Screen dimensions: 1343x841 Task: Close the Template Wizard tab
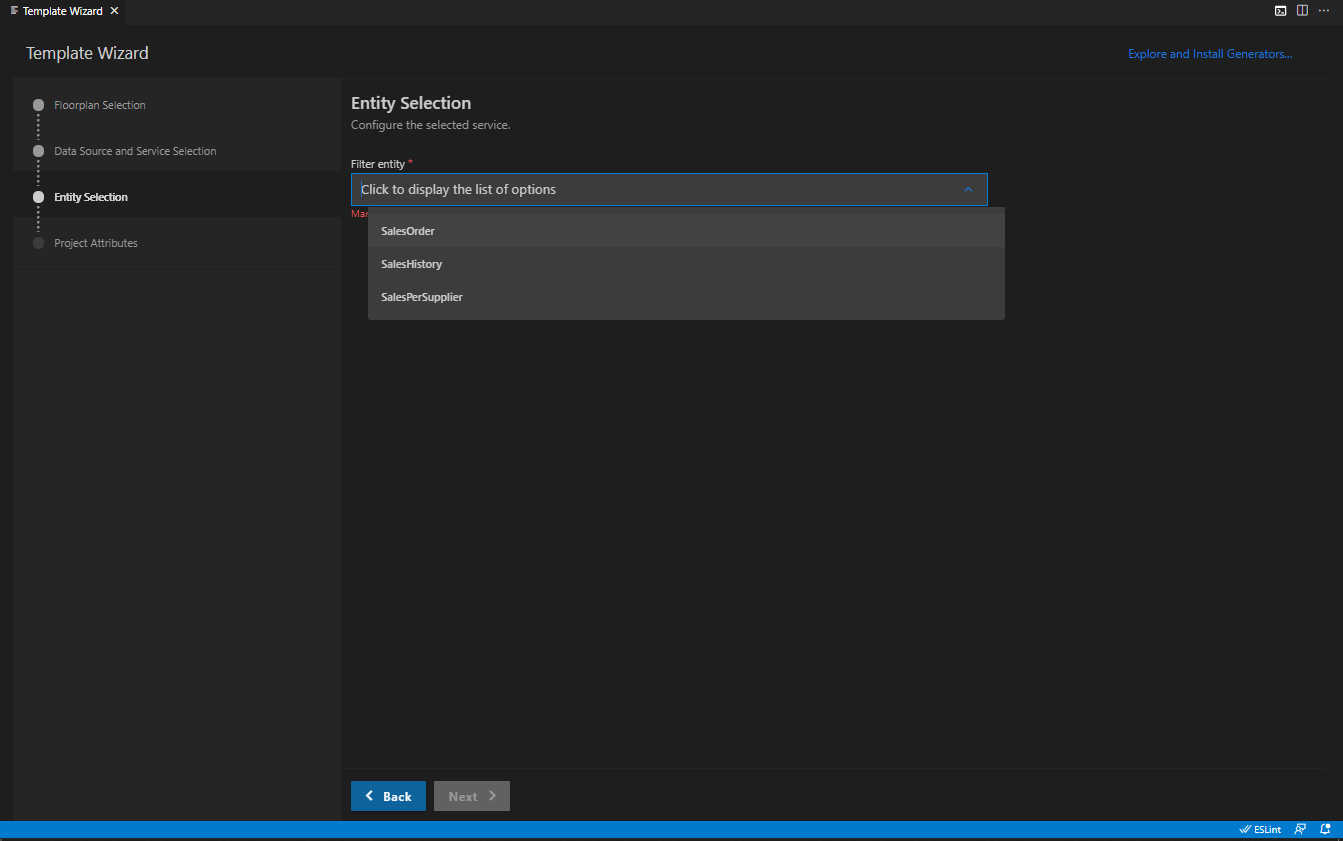tap(114, 11)
